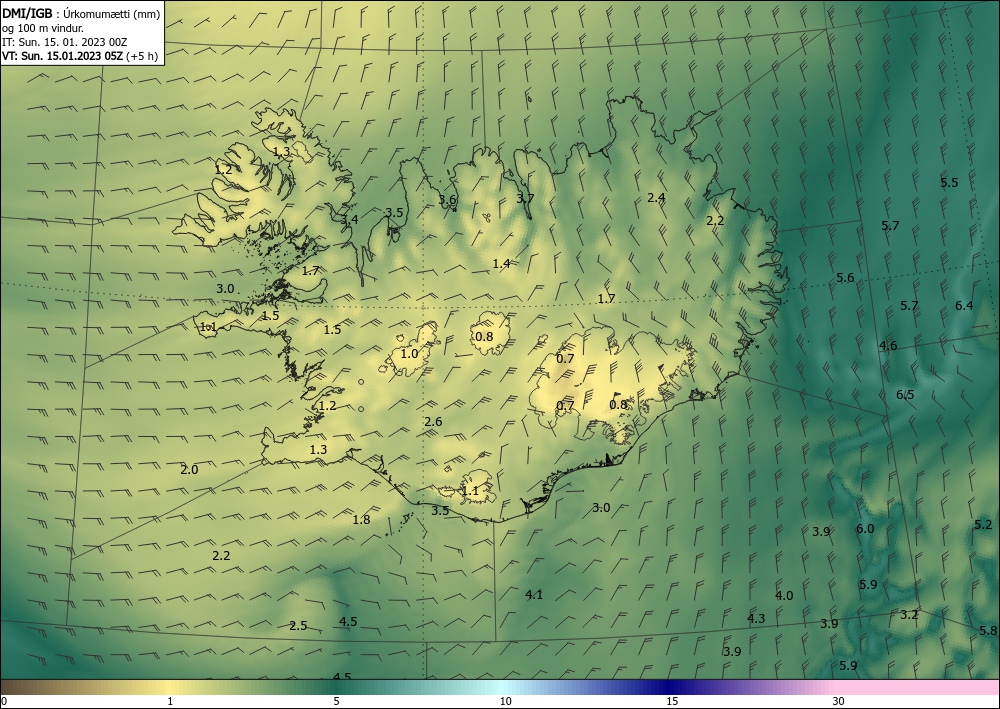Select the 4.3 value
This screenshot has height=709, width=1000.
[x=756, y=618]
